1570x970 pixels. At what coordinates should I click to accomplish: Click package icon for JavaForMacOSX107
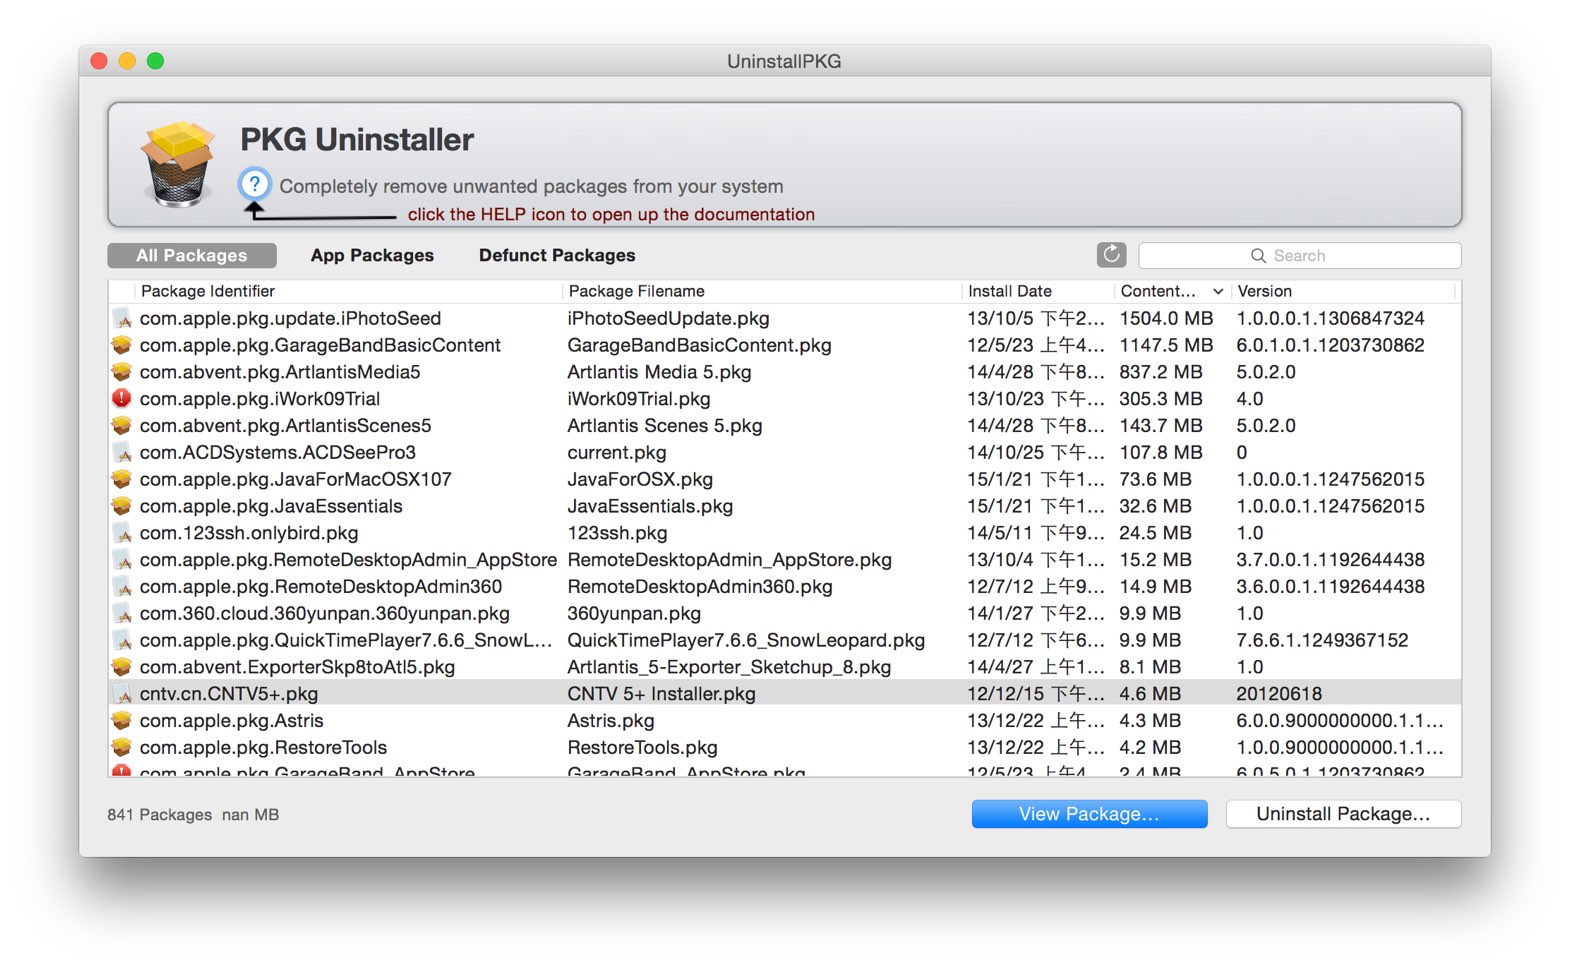pyautogui.click(x=122, y=479)
